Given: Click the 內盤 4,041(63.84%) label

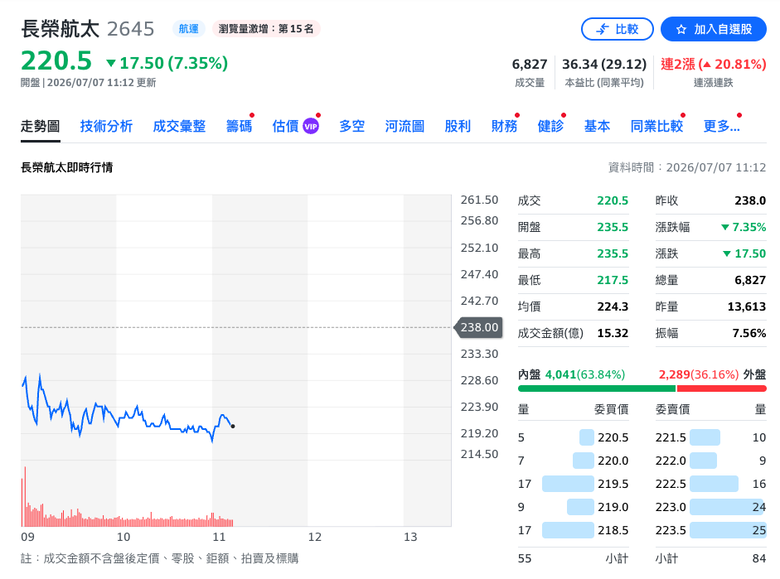Looking at the screenshot, I should click(x=572, y=374).
